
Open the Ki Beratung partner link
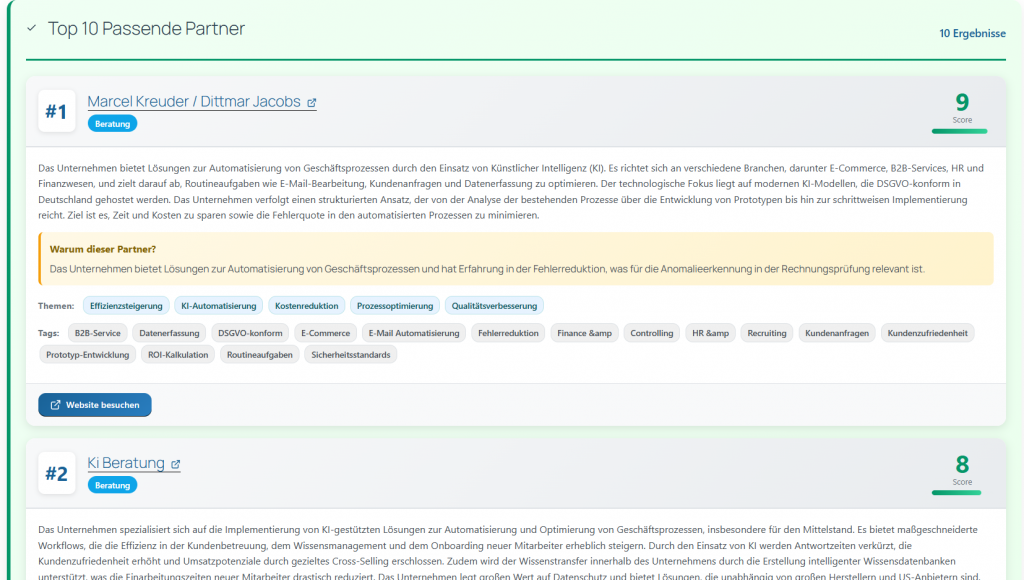[x=125, y=463]
